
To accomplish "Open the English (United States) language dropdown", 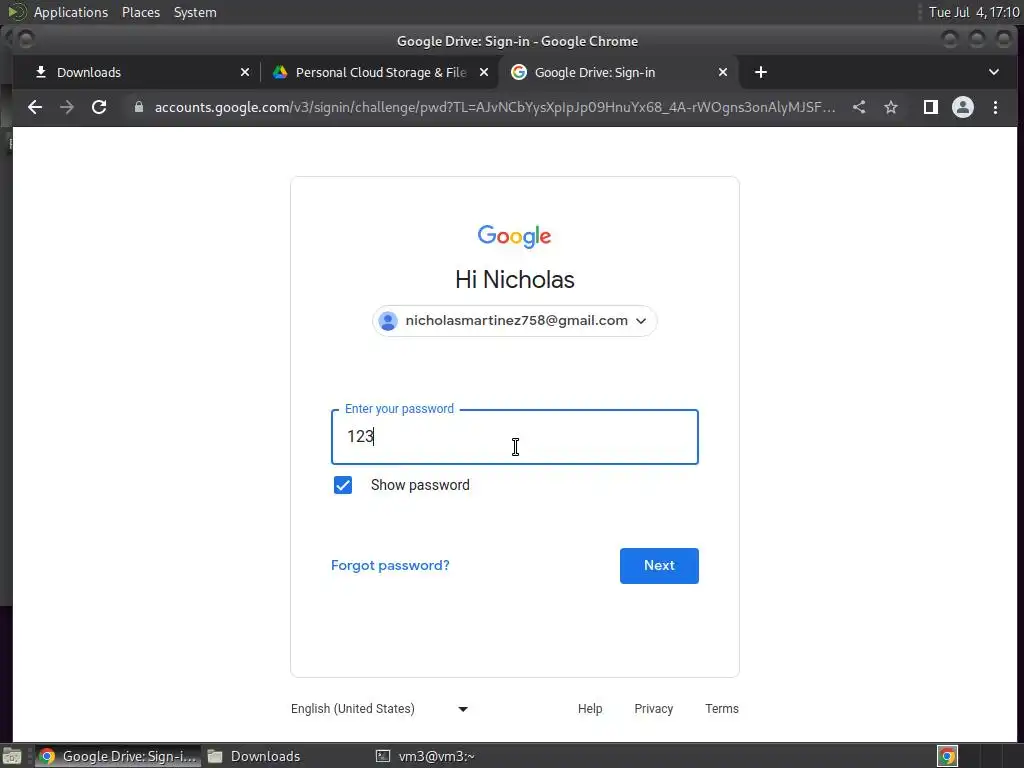I will pos(379,709).
